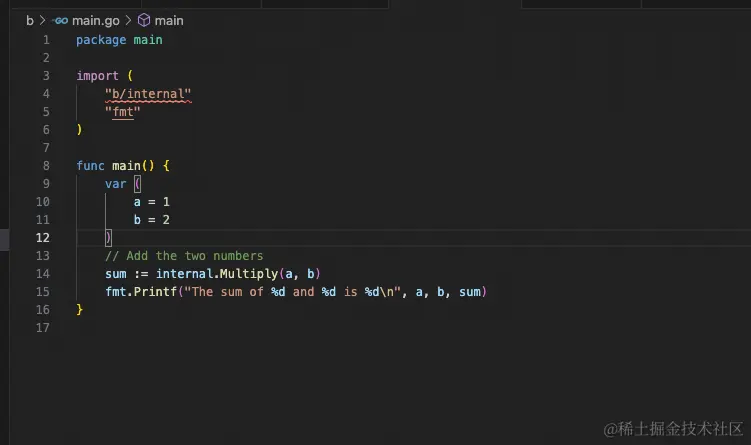Click the 'import' keyword on line 3
This screenshot has height=445, width=751.
tap(97, 76)
